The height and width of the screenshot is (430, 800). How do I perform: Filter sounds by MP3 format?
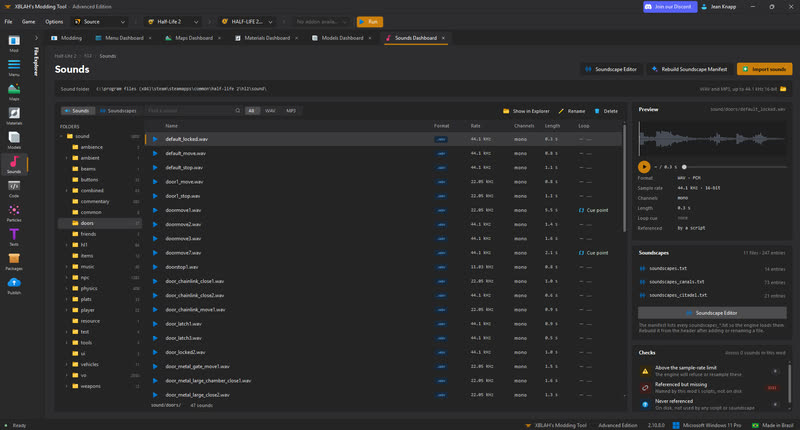[291, 111]
